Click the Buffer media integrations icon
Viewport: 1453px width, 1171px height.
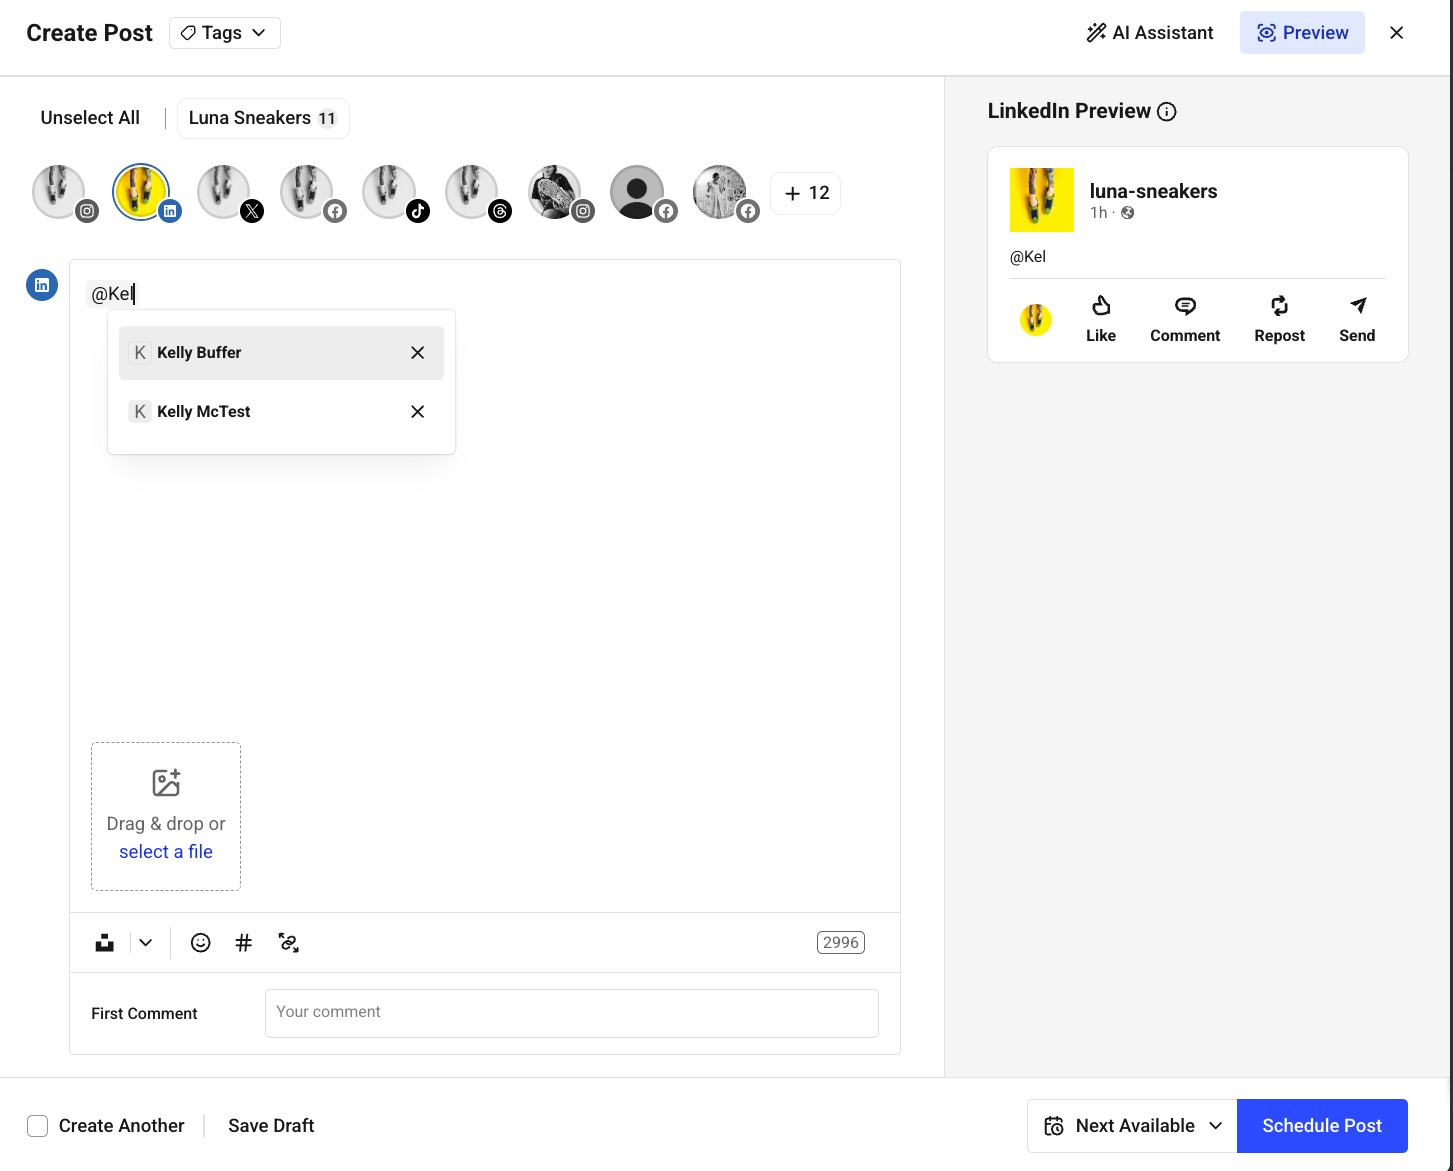click(x=104, y=942)
